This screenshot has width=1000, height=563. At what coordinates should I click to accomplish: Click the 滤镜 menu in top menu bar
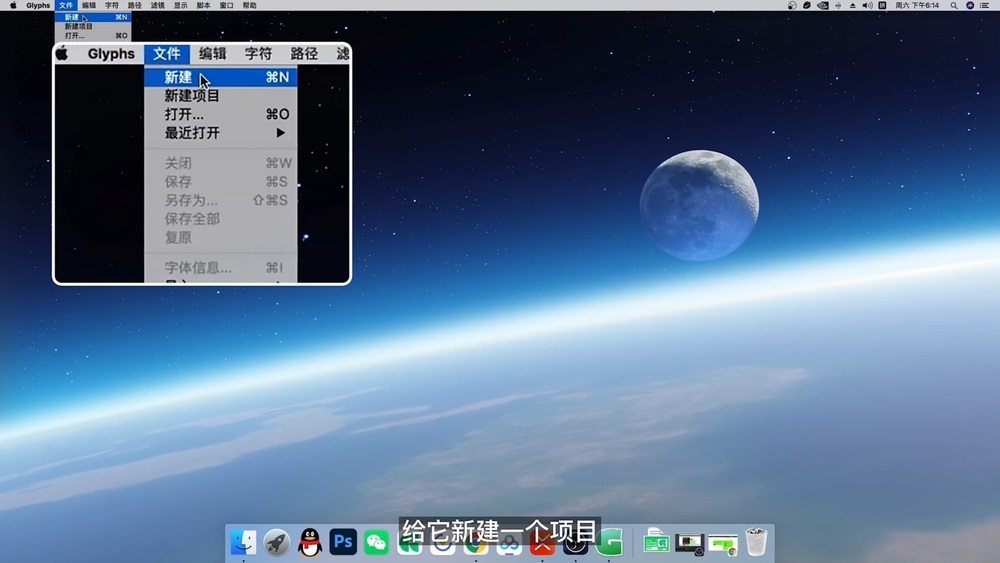pos(157,5)
